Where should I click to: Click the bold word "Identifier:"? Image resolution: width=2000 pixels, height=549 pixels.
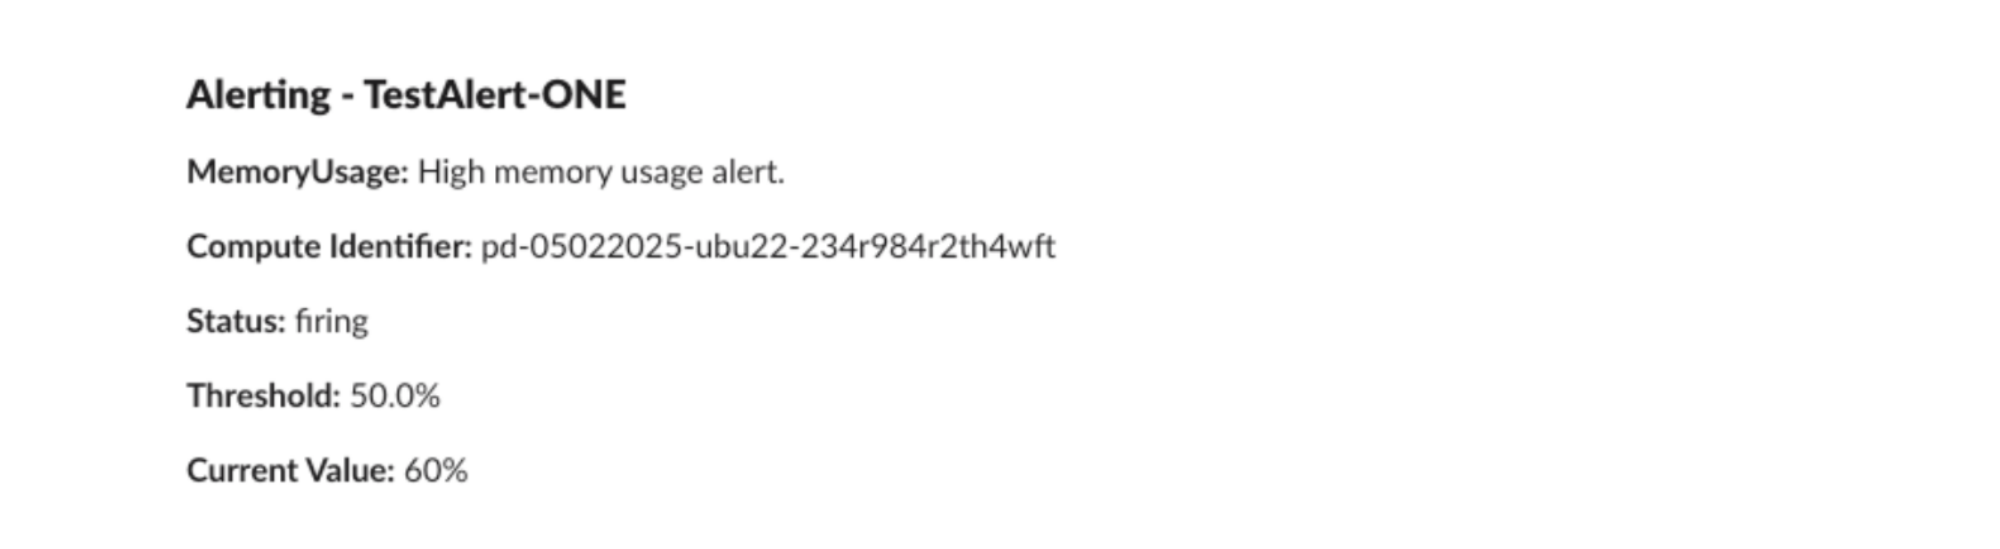[x=400, y=247]
